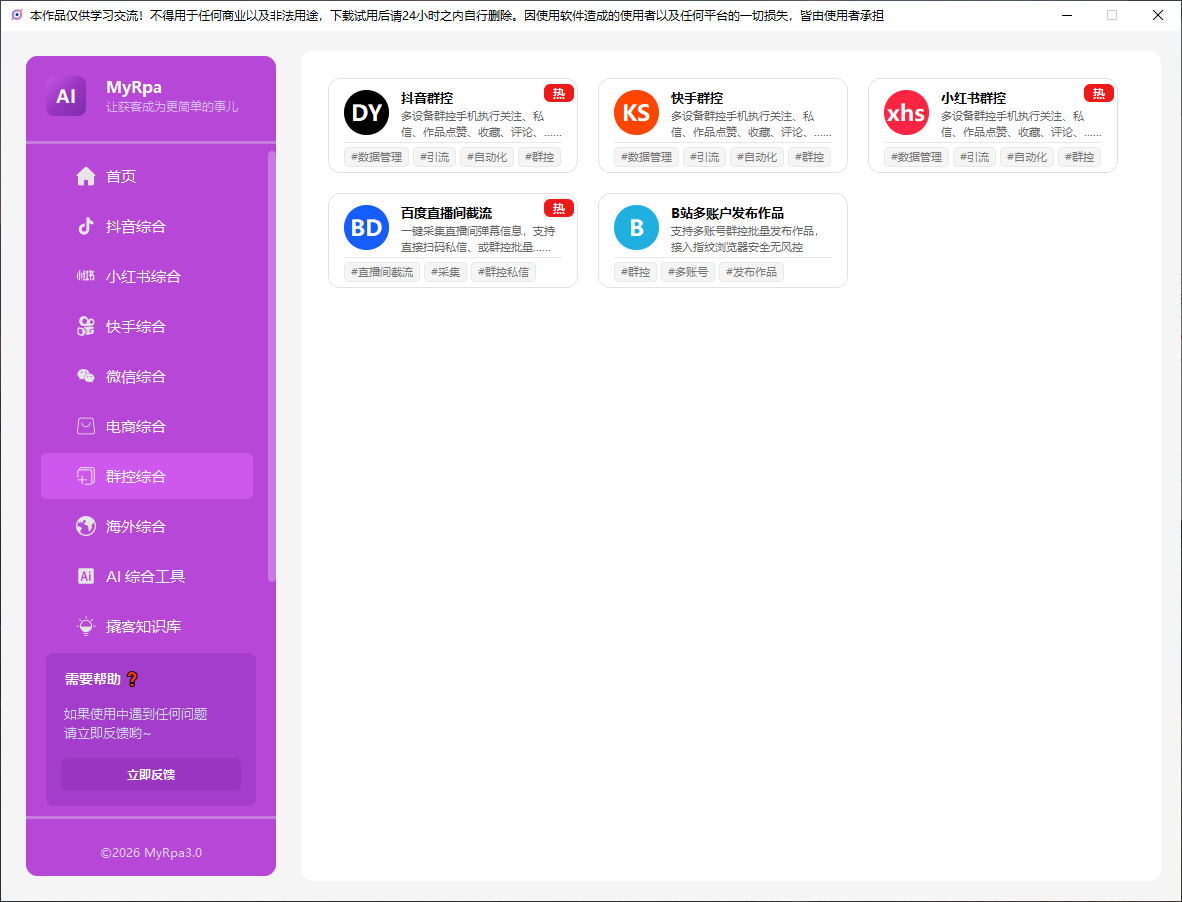1182x902 pixels.
Task: Click #群控 tag on B站多账户发布作品 card
Action: (x=635, y=272)
